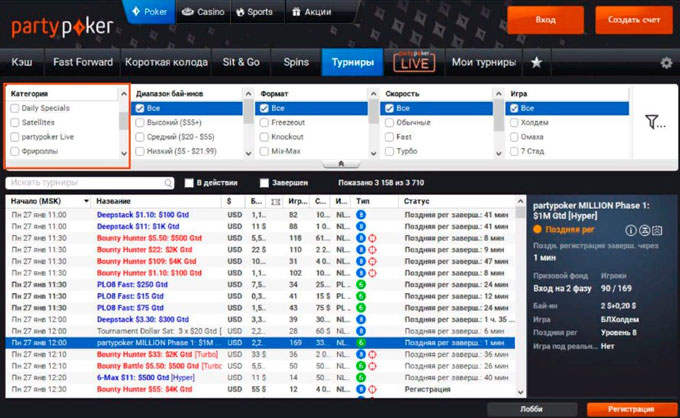Open the Casino section
The height and width of the screenshot is (418, 680).
pos(204,14)
